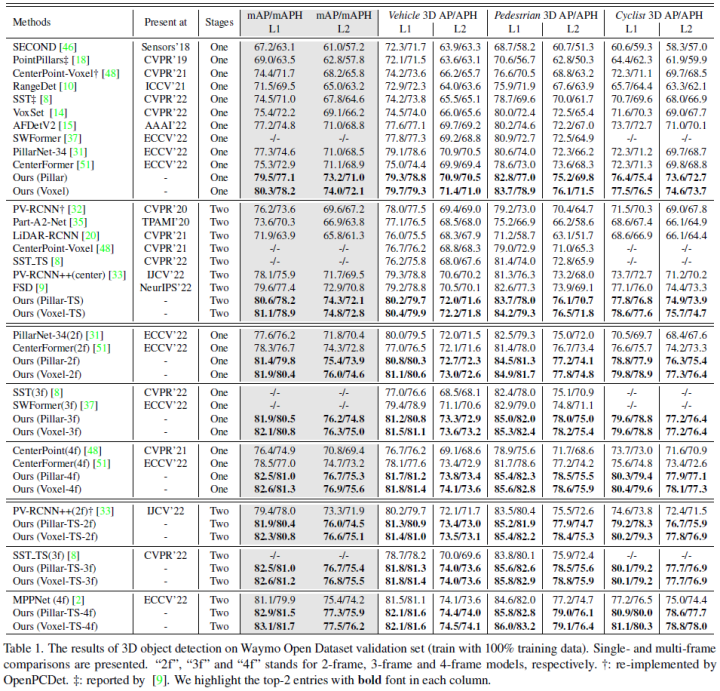The width and height of the screenshot is (720, 691).
Task: Select method name 'Ours (Pillar-4f)'
Action: point(46,476)
